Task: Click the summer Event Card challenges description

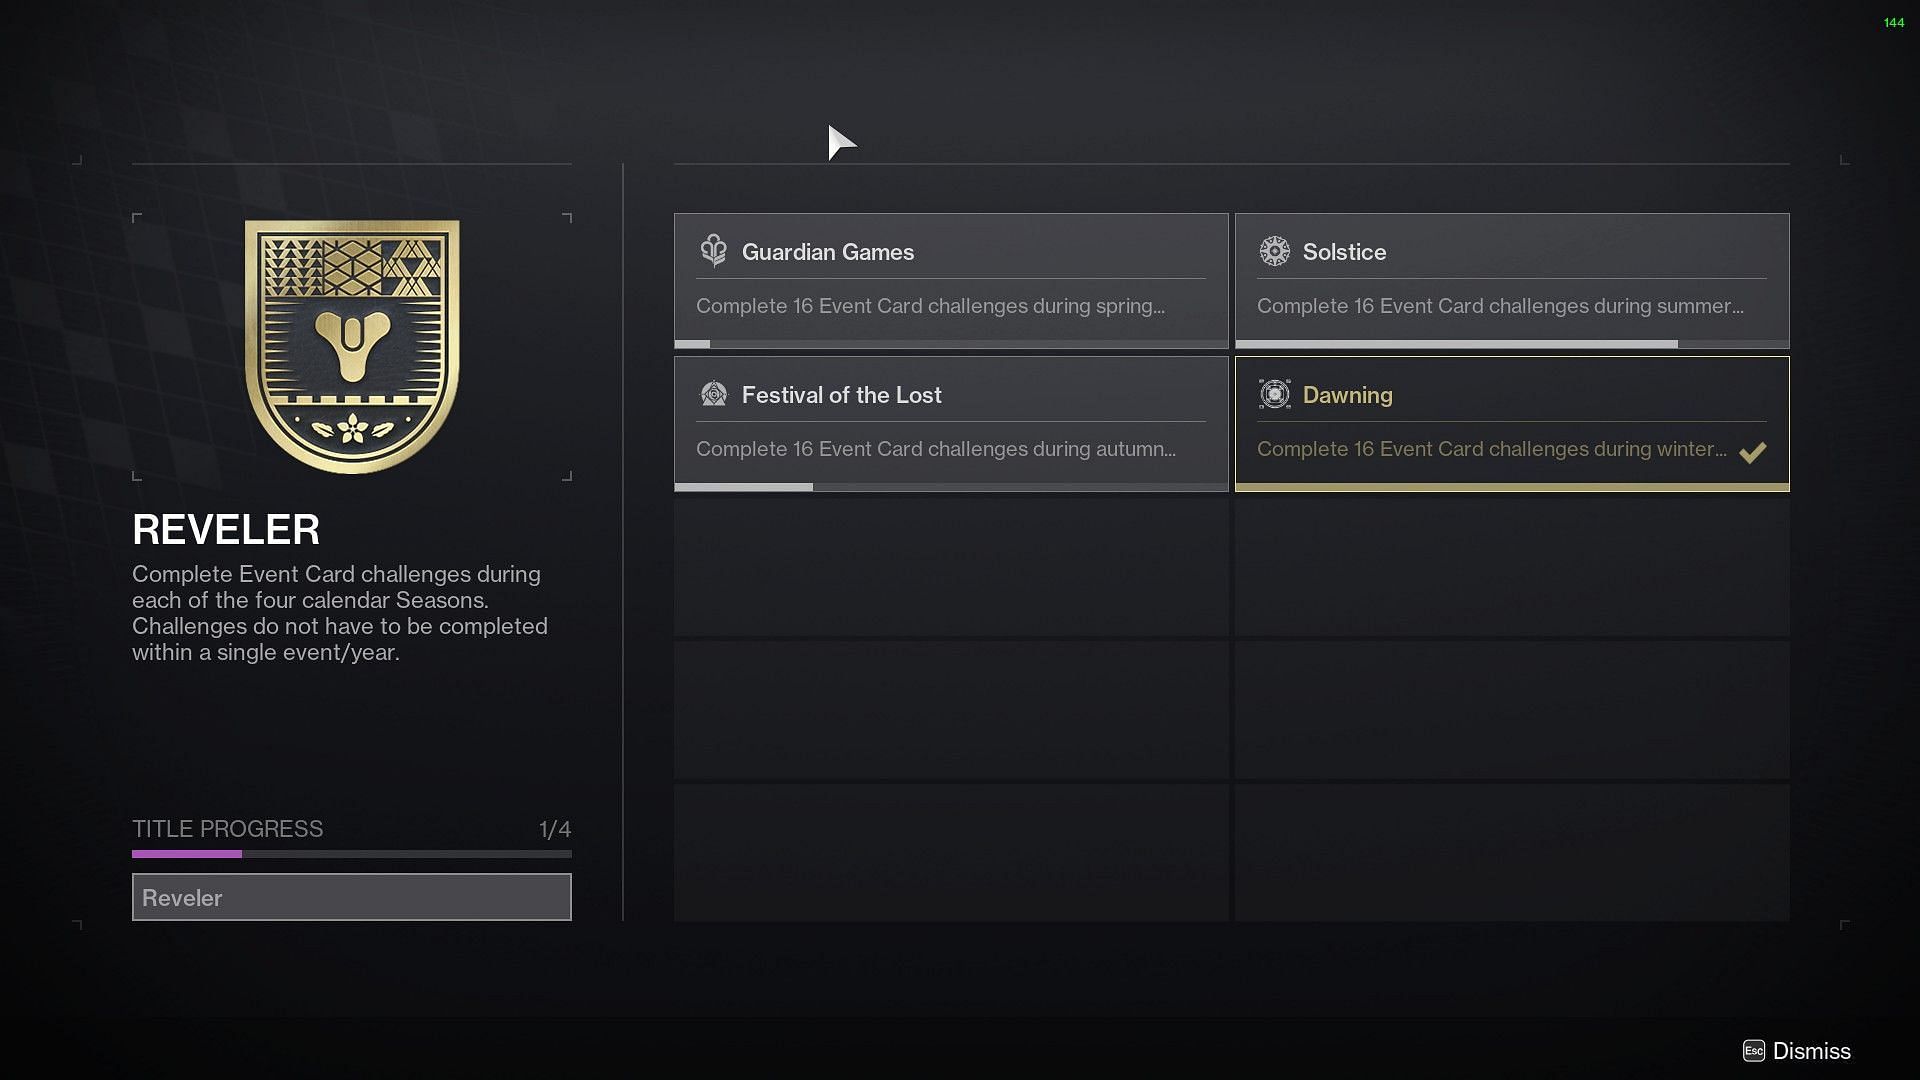Action: 1500,306
